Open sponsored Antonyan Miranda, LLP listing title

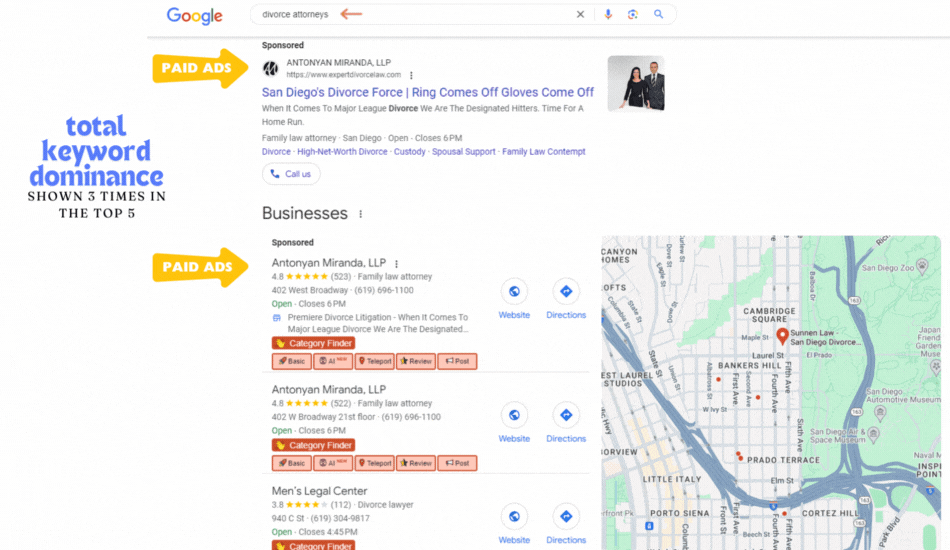click(328, 263)
